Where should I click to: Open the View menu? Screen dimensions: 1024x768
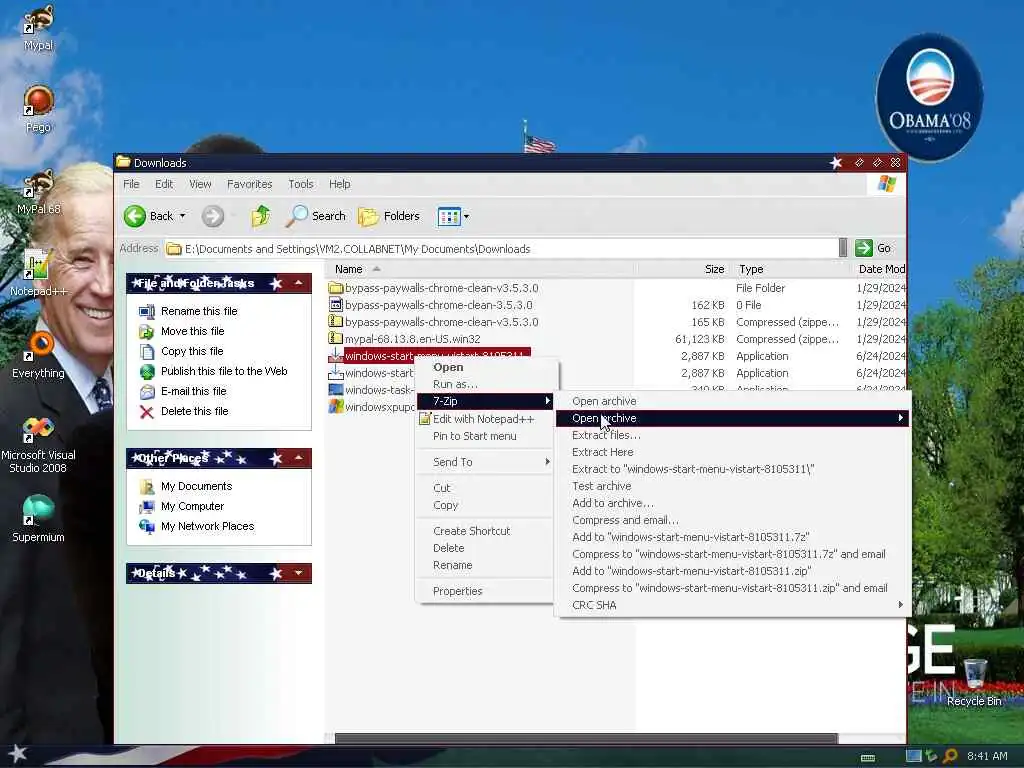(200, 184)
